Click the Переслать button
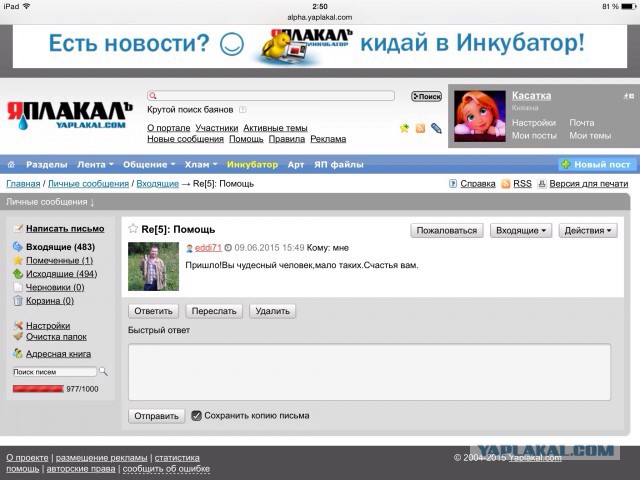The image size is (640, 480). tap(214, 311)
